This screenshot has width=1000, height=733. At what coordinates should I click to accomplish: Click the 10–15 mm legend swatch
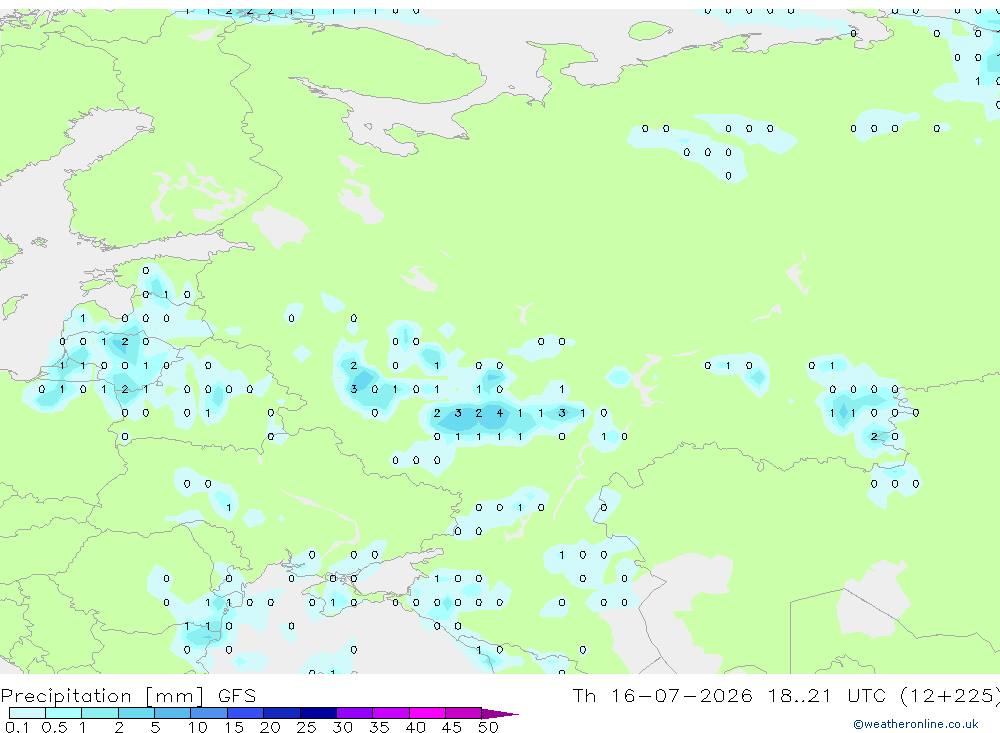click(x=209, y=713)
